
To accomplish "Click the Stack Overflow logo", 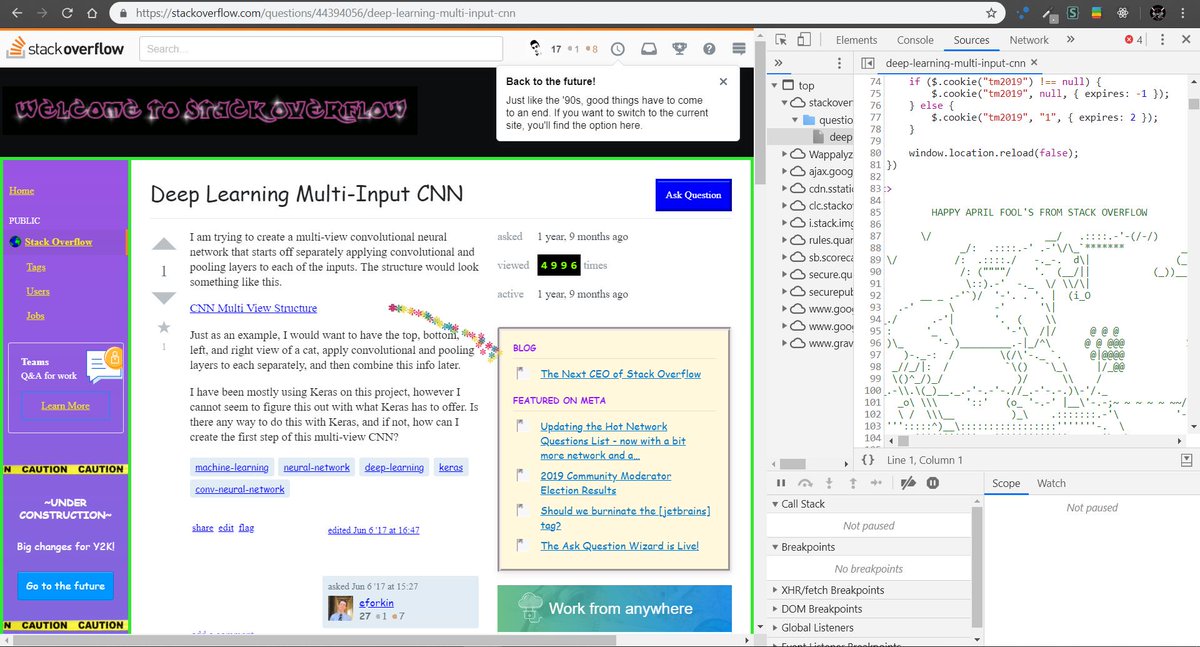I will [x=66, y=48].
